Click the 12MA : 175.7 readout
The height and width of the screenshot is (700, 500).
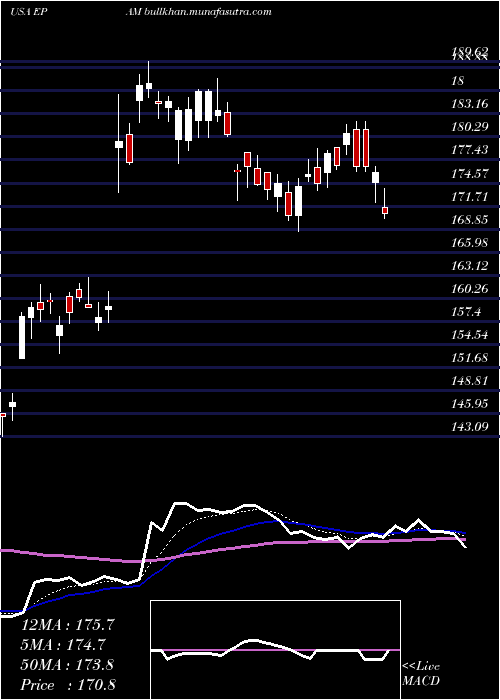click(68, 625)
